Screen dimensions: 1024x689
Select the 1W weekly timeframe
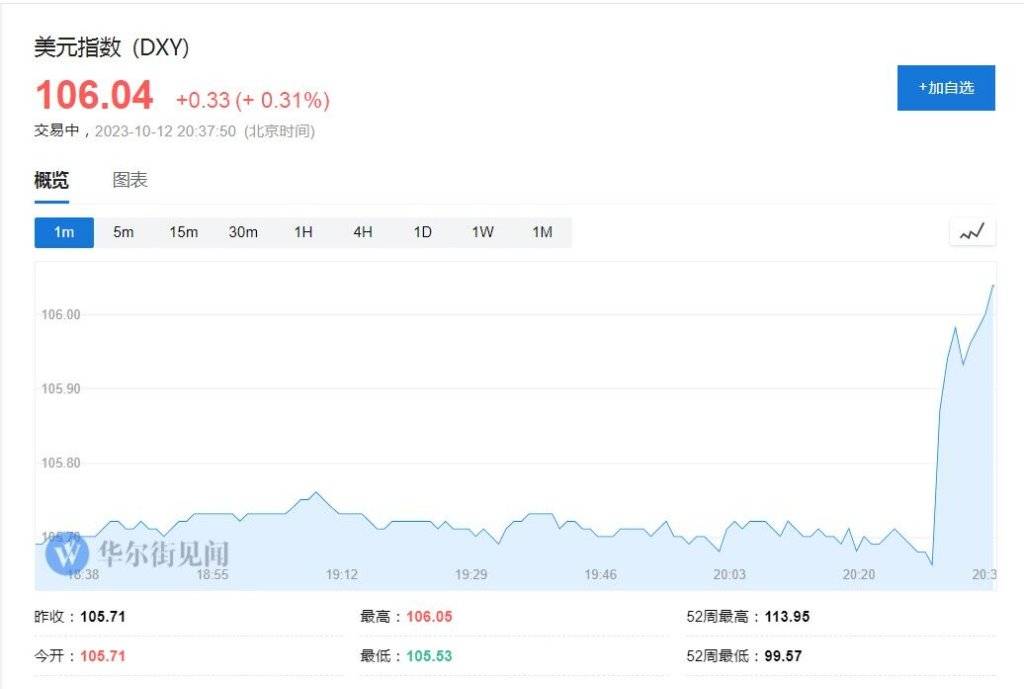[x=483, y=232]
